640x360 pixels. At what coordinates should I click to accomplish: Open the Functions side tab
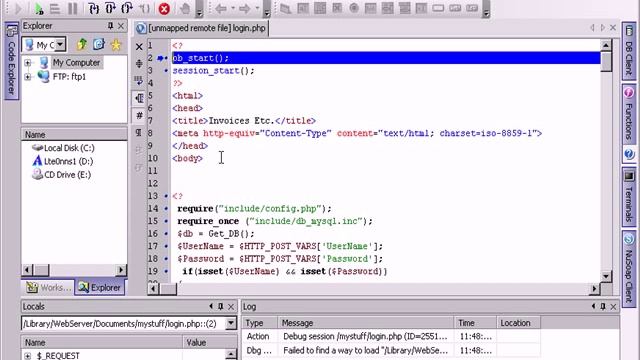click(x=629, y=114)
